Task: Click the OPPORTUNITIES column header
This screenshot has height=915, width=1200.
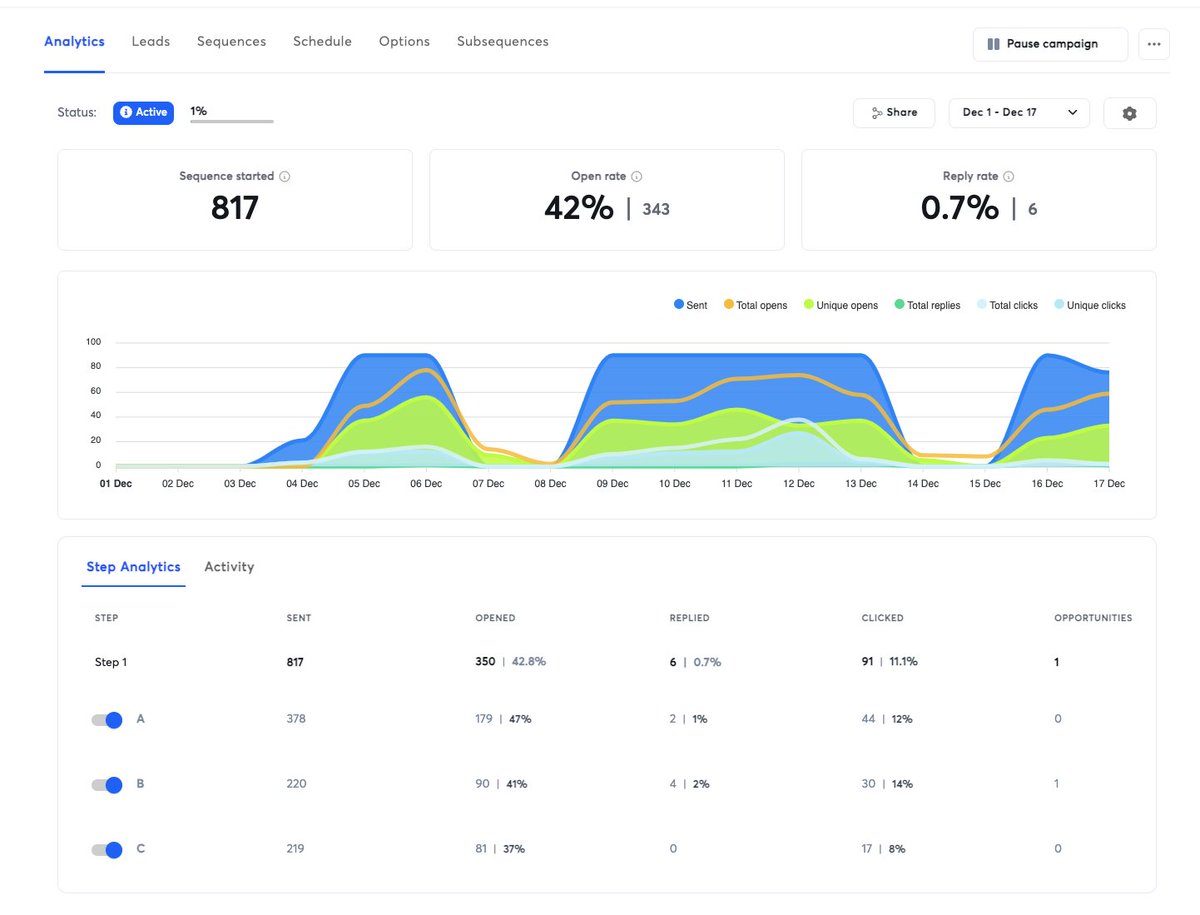Action: point(1093,618)
